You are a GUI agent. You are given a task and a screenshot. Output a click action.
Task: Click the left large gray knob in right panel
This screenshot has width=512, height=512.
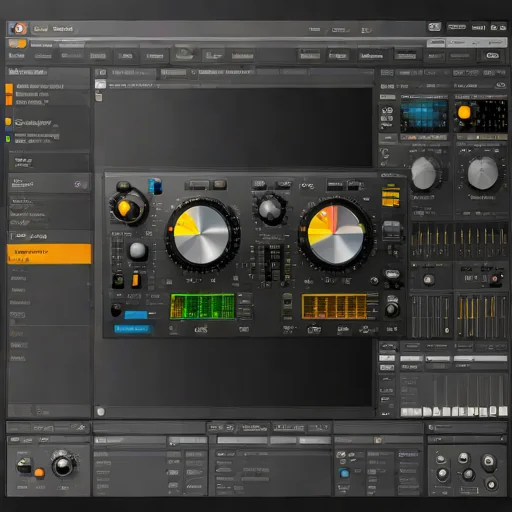(425, 173)
